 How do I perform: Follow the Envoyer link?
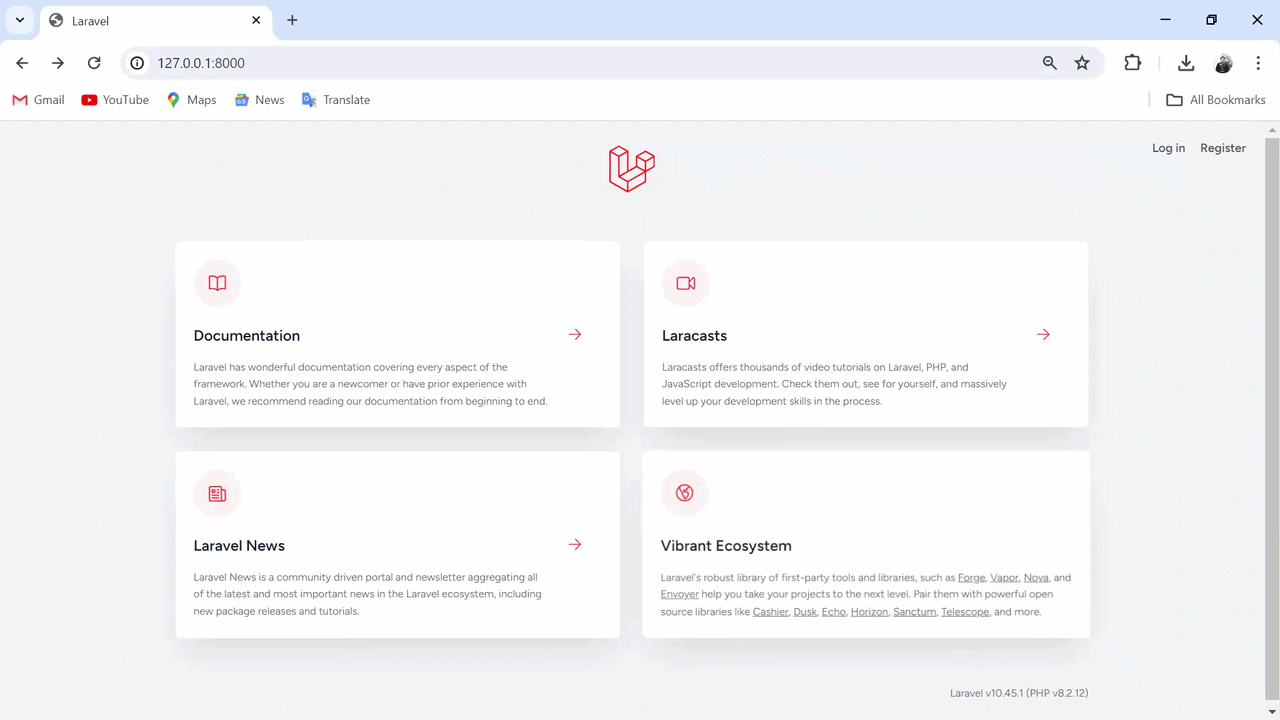(680, 594)
